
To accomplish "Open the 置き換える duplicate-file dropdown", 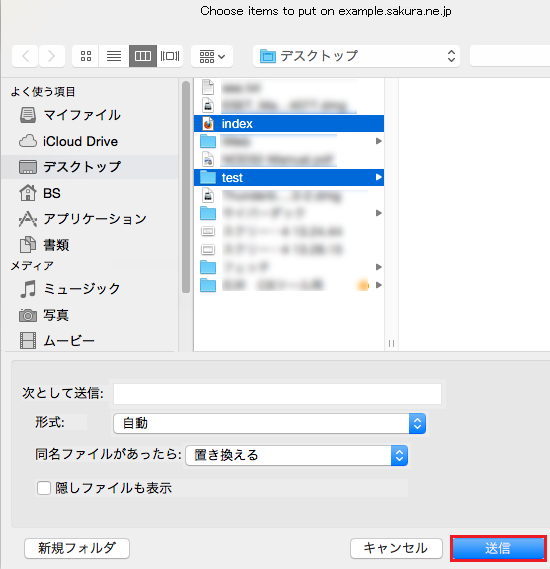I will [296, 455].
